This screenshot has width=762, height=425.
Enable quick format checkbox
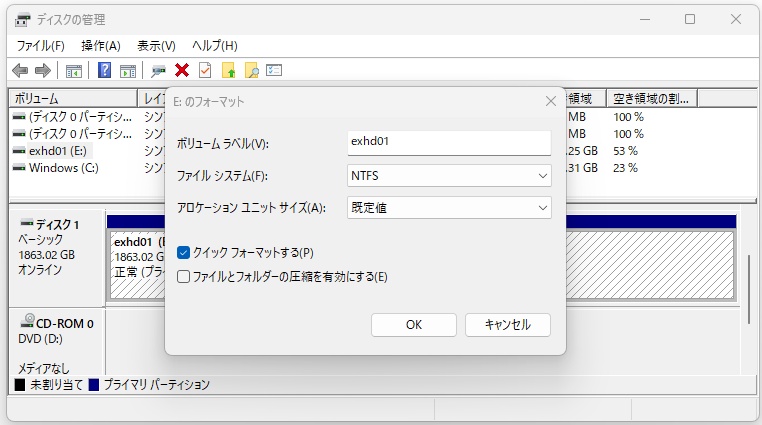pyautogui.click(x=183, y=253)
